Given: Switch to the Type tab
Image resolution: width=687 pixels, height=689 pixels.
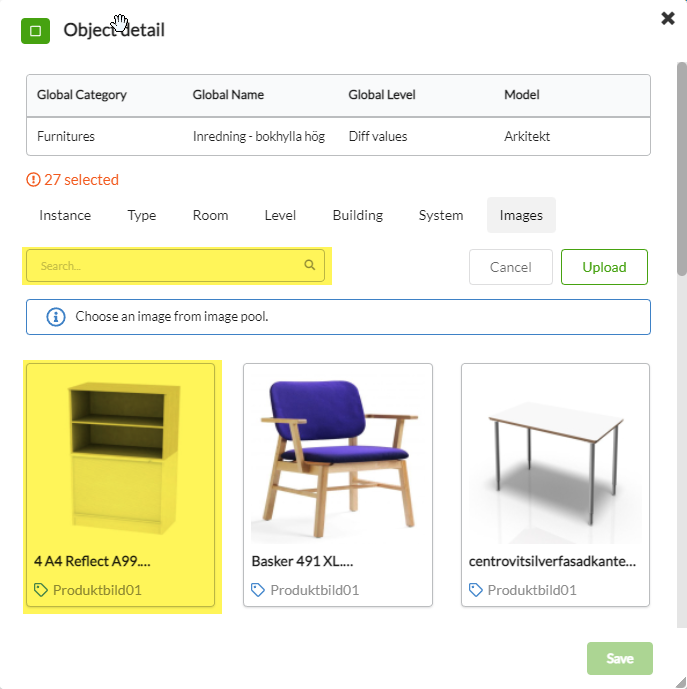Looking at the screenshot, I should point(142,215).
